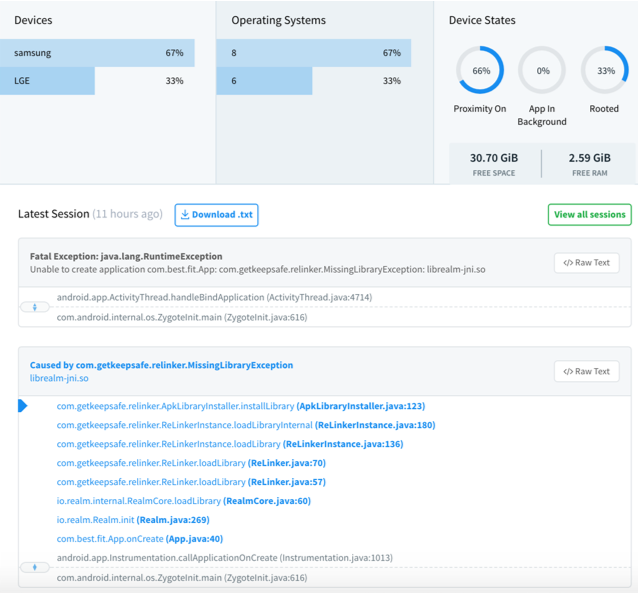Click the 30.70 GiB free space value

point(494,158)
